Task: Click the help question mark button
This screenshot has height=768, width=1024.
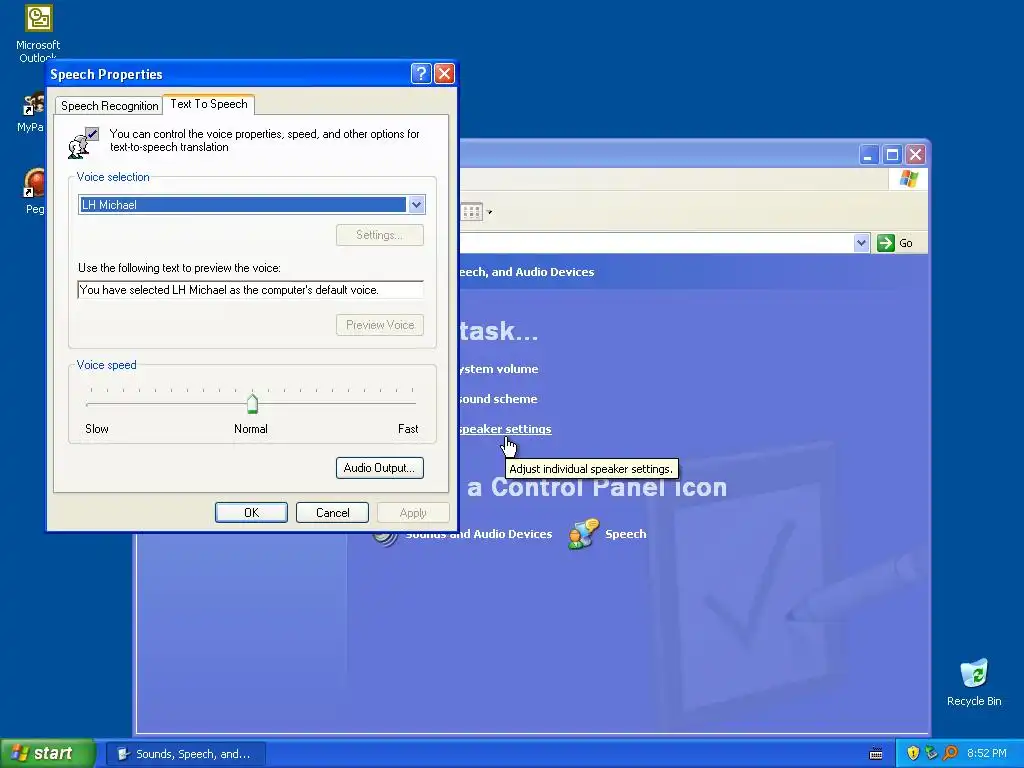Action: (421, 73)
